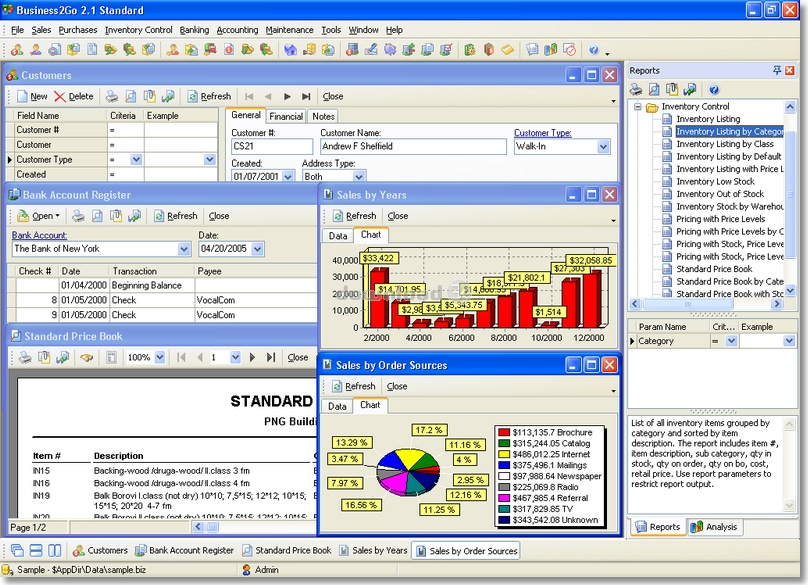Click Close button in Sales by Order Sources
The height and width of the screenshot is (585, 808).
396,386
